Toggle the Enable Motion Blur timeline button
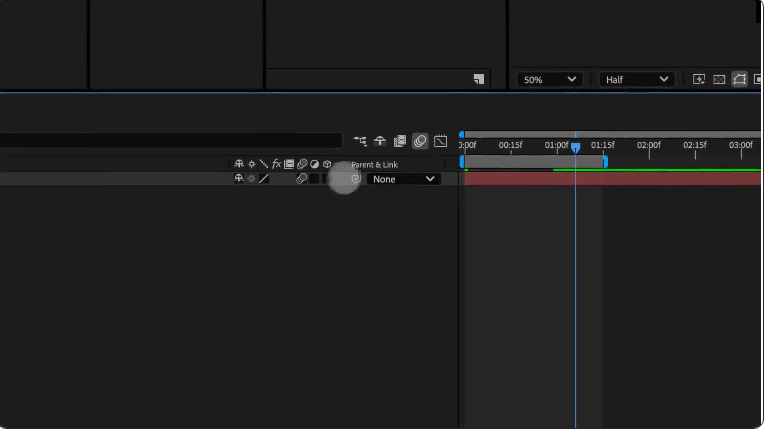 [x=420, y=141]
